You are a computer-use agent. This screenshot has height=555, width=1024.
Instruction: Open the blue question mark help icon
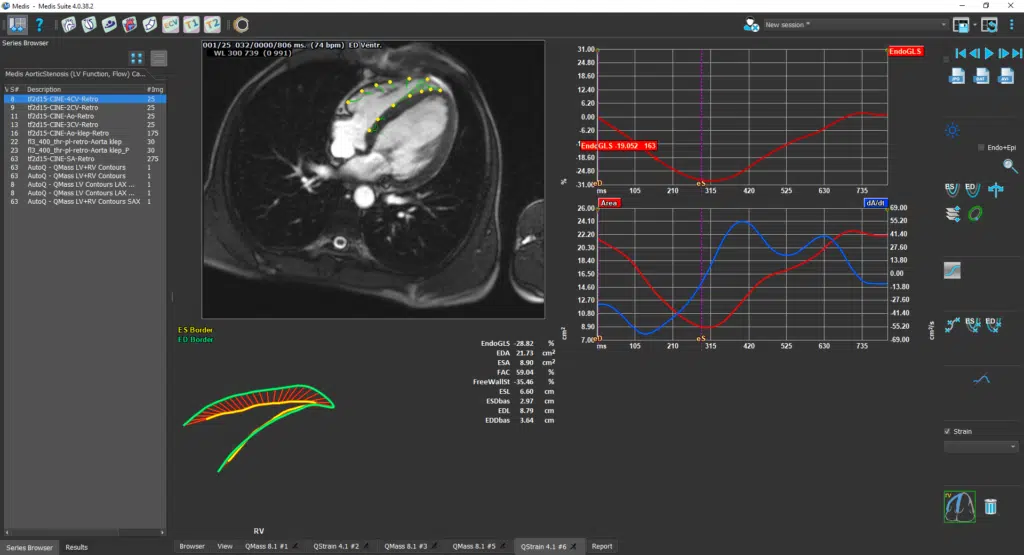[x=39, y=24]
